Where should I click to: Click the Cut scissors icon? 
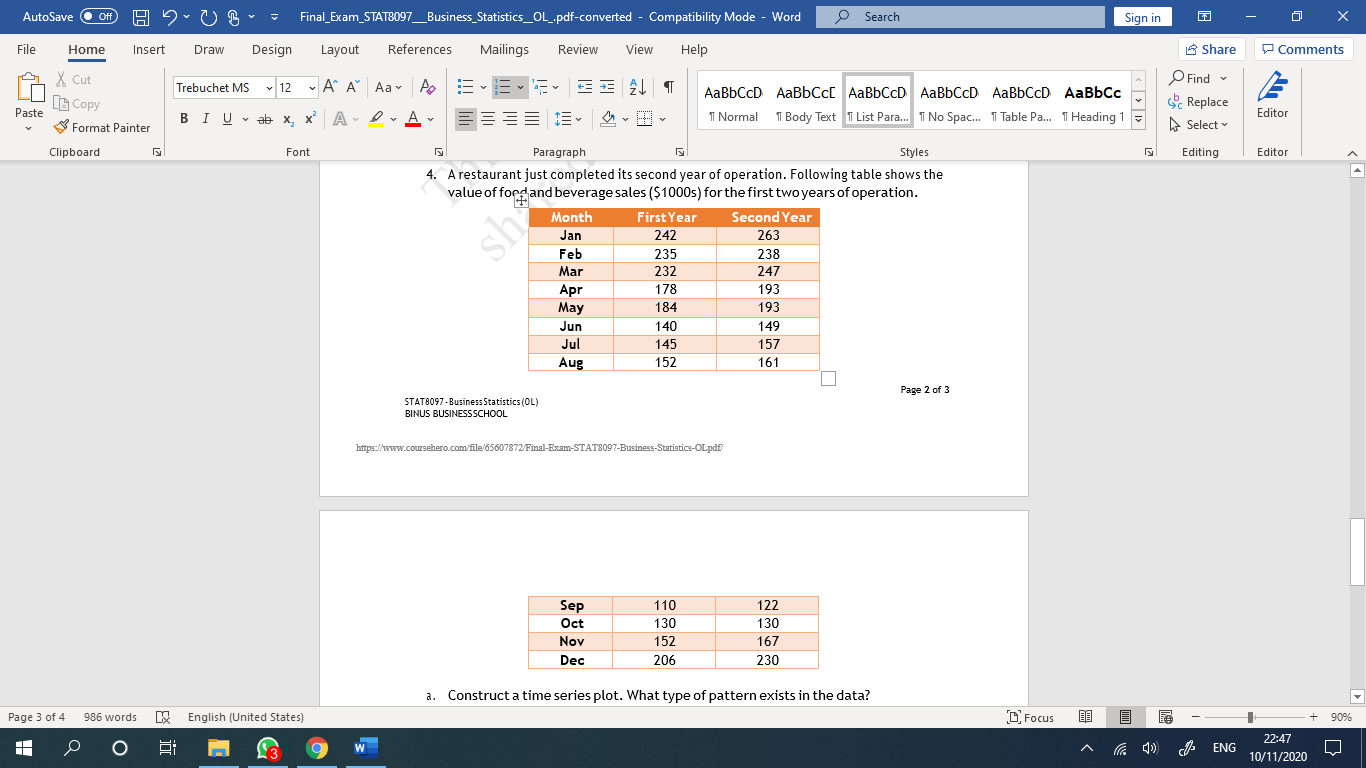click(62, 79)
